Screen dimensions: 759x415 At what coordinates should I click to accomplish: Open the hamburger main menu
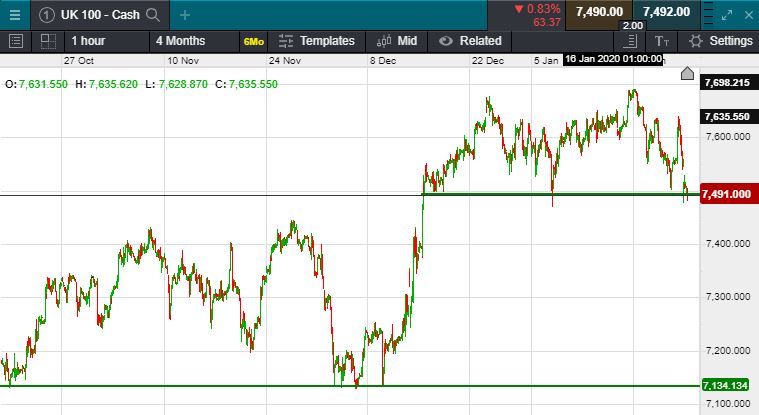coord(14,14)
